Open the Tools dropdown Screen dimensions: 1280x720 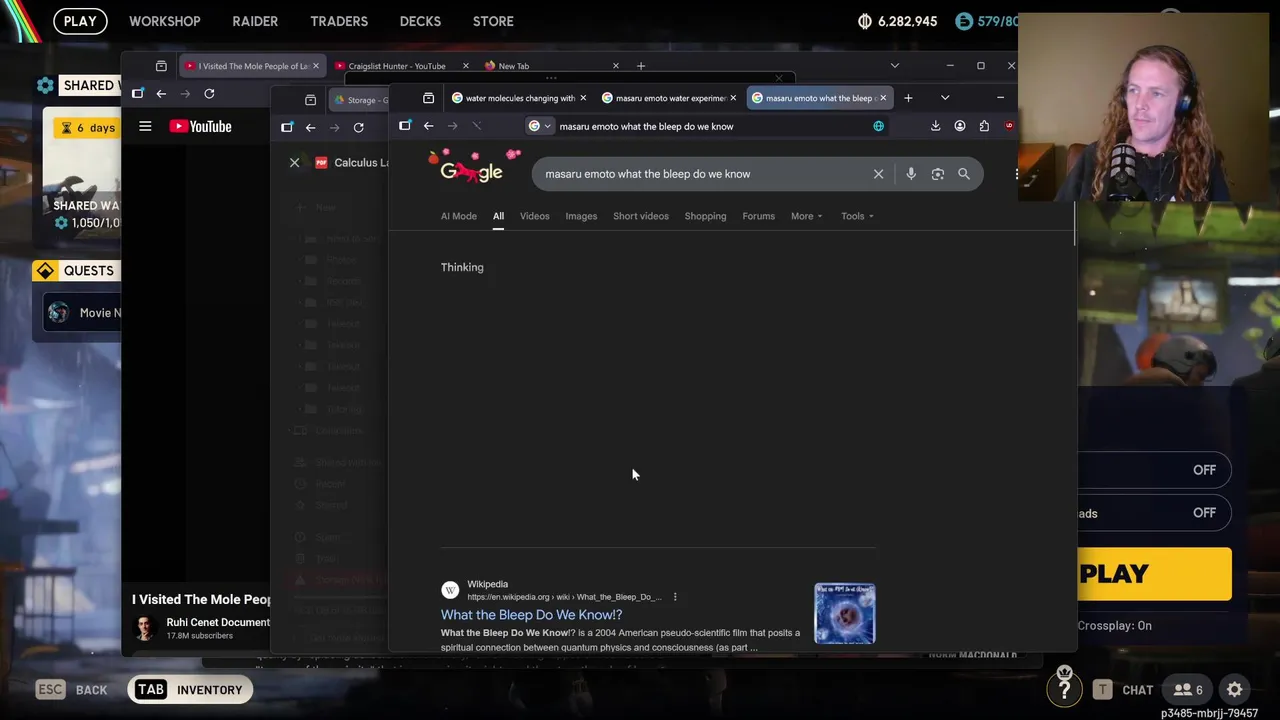[x=857, y=216]
